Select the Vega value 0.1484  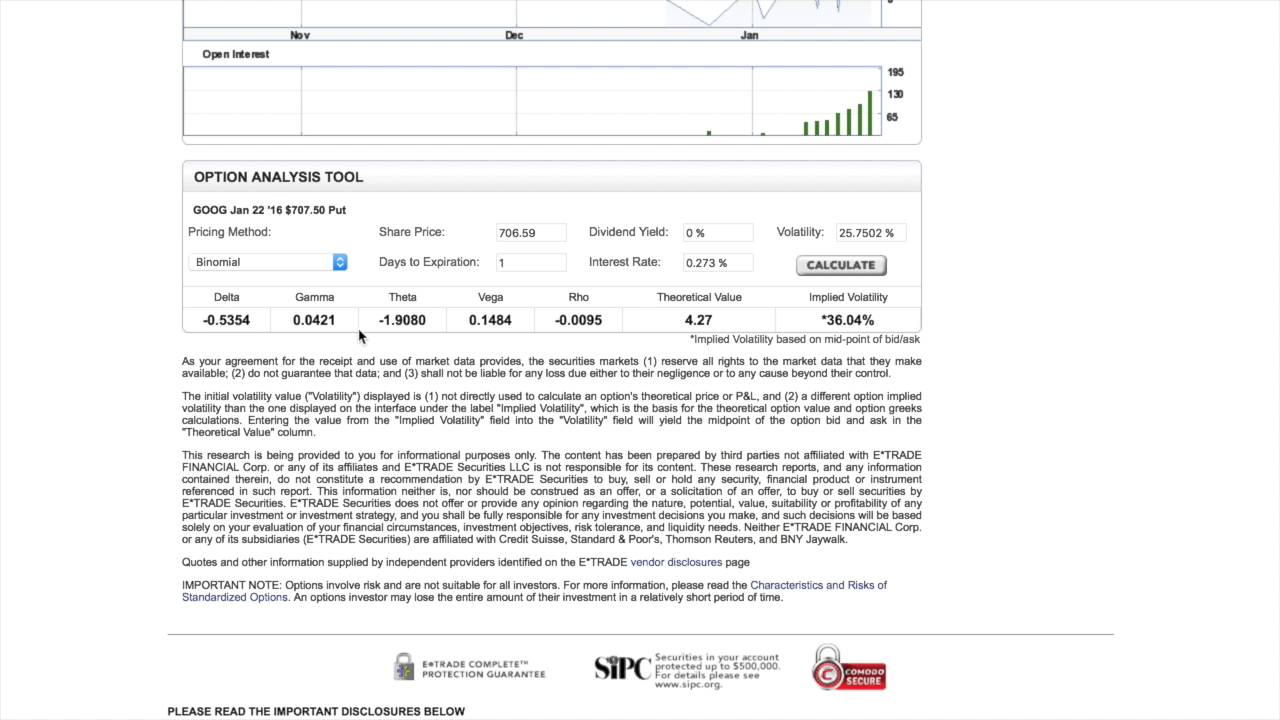(490, 320)
